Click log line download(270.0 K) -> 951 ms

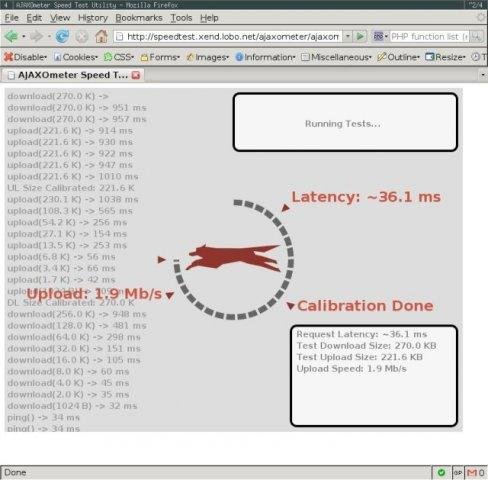[x=77, y=108]
